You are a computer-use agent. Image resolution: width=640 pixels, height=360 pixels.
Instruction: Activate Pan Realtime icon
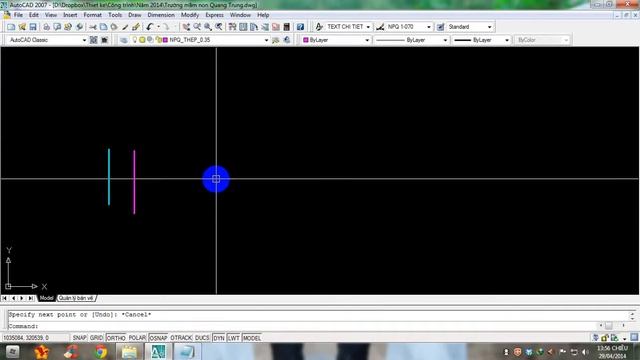pyautogui.click(x=186, y=27)
